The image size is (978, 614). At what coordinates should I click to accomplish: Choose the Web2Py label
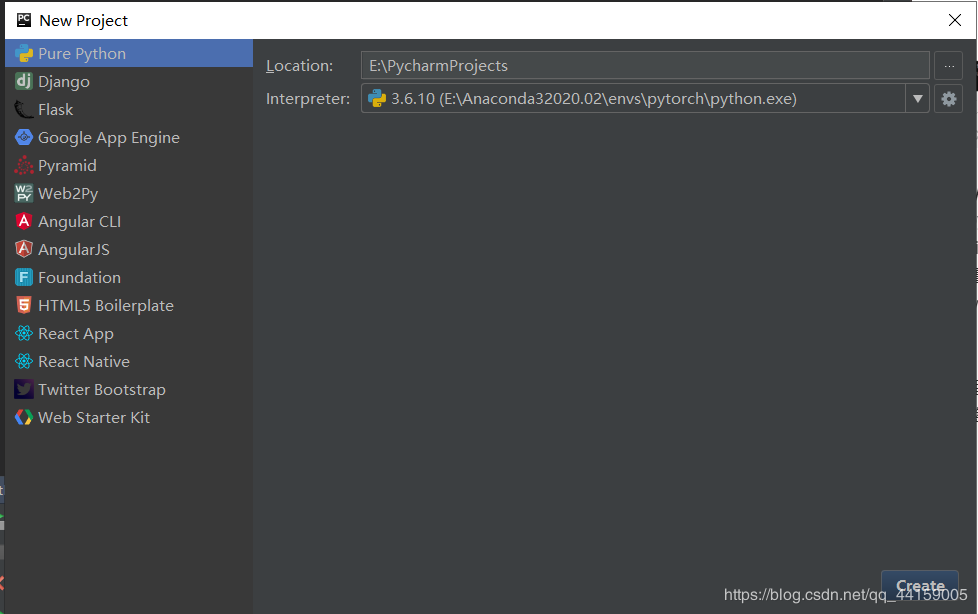tap(68, 194)
